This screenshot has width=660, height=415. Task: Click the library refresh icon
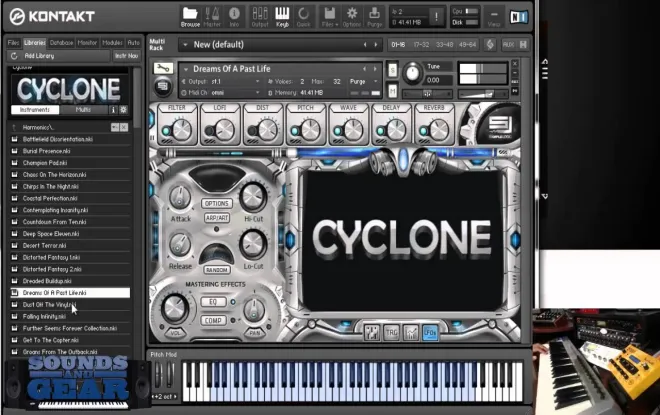(x=14, y=56)
